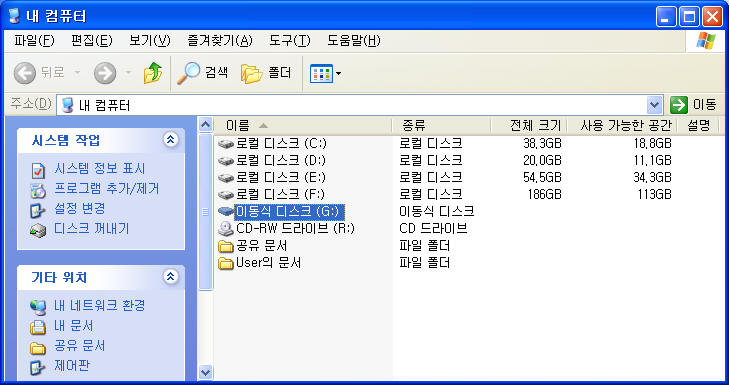This screenshot has height=385, width=729.
Task: Open the view mode dropdown arrow
Action: (x=339, y=73)
